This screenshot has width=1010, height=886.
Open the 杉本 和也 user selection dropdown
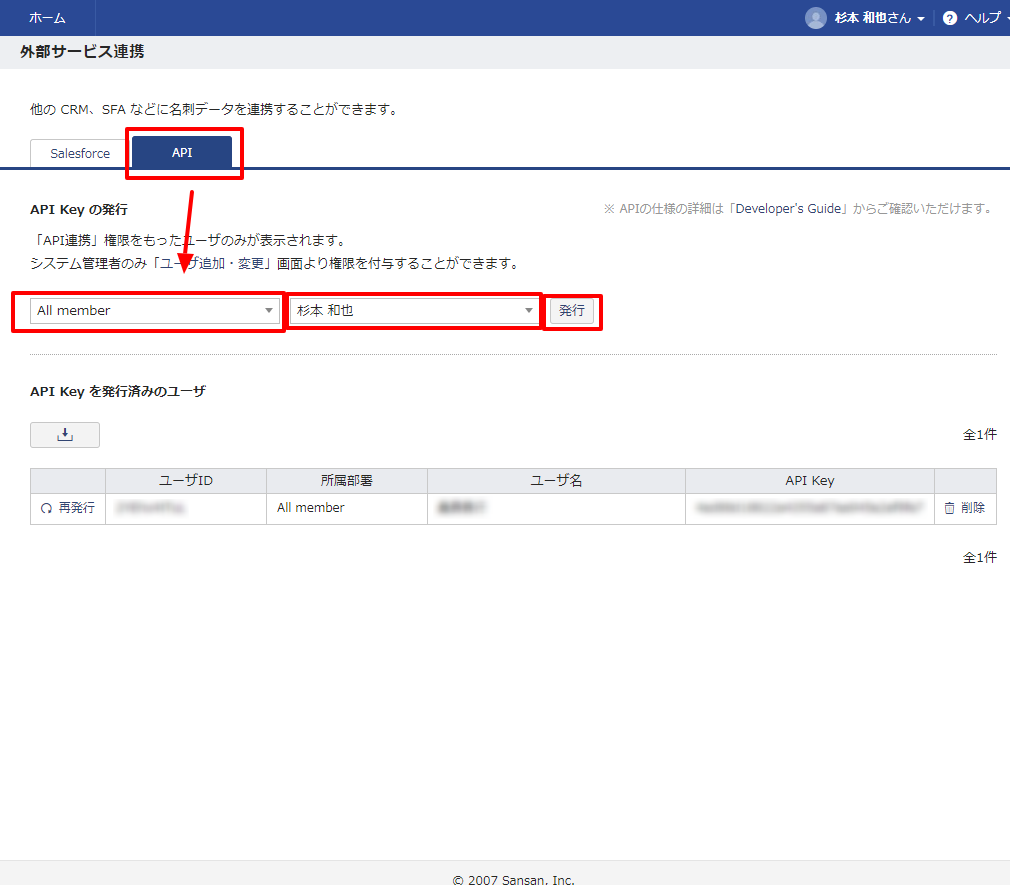pos(413,310)
